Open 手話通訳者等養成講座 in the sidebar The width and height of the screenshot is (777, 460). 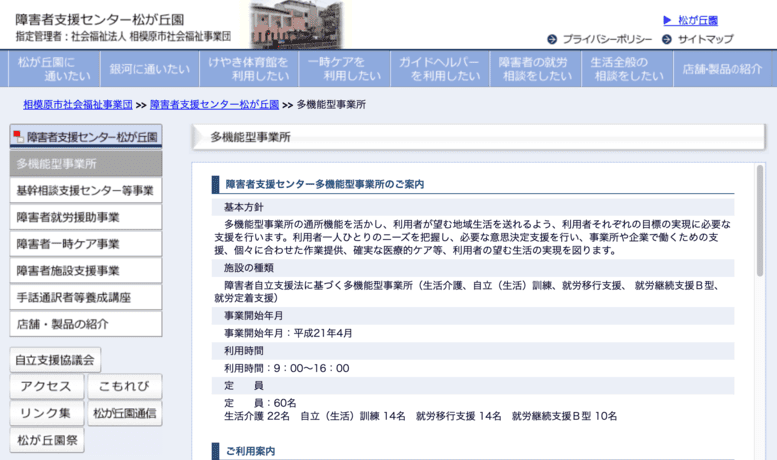(86, 297)
